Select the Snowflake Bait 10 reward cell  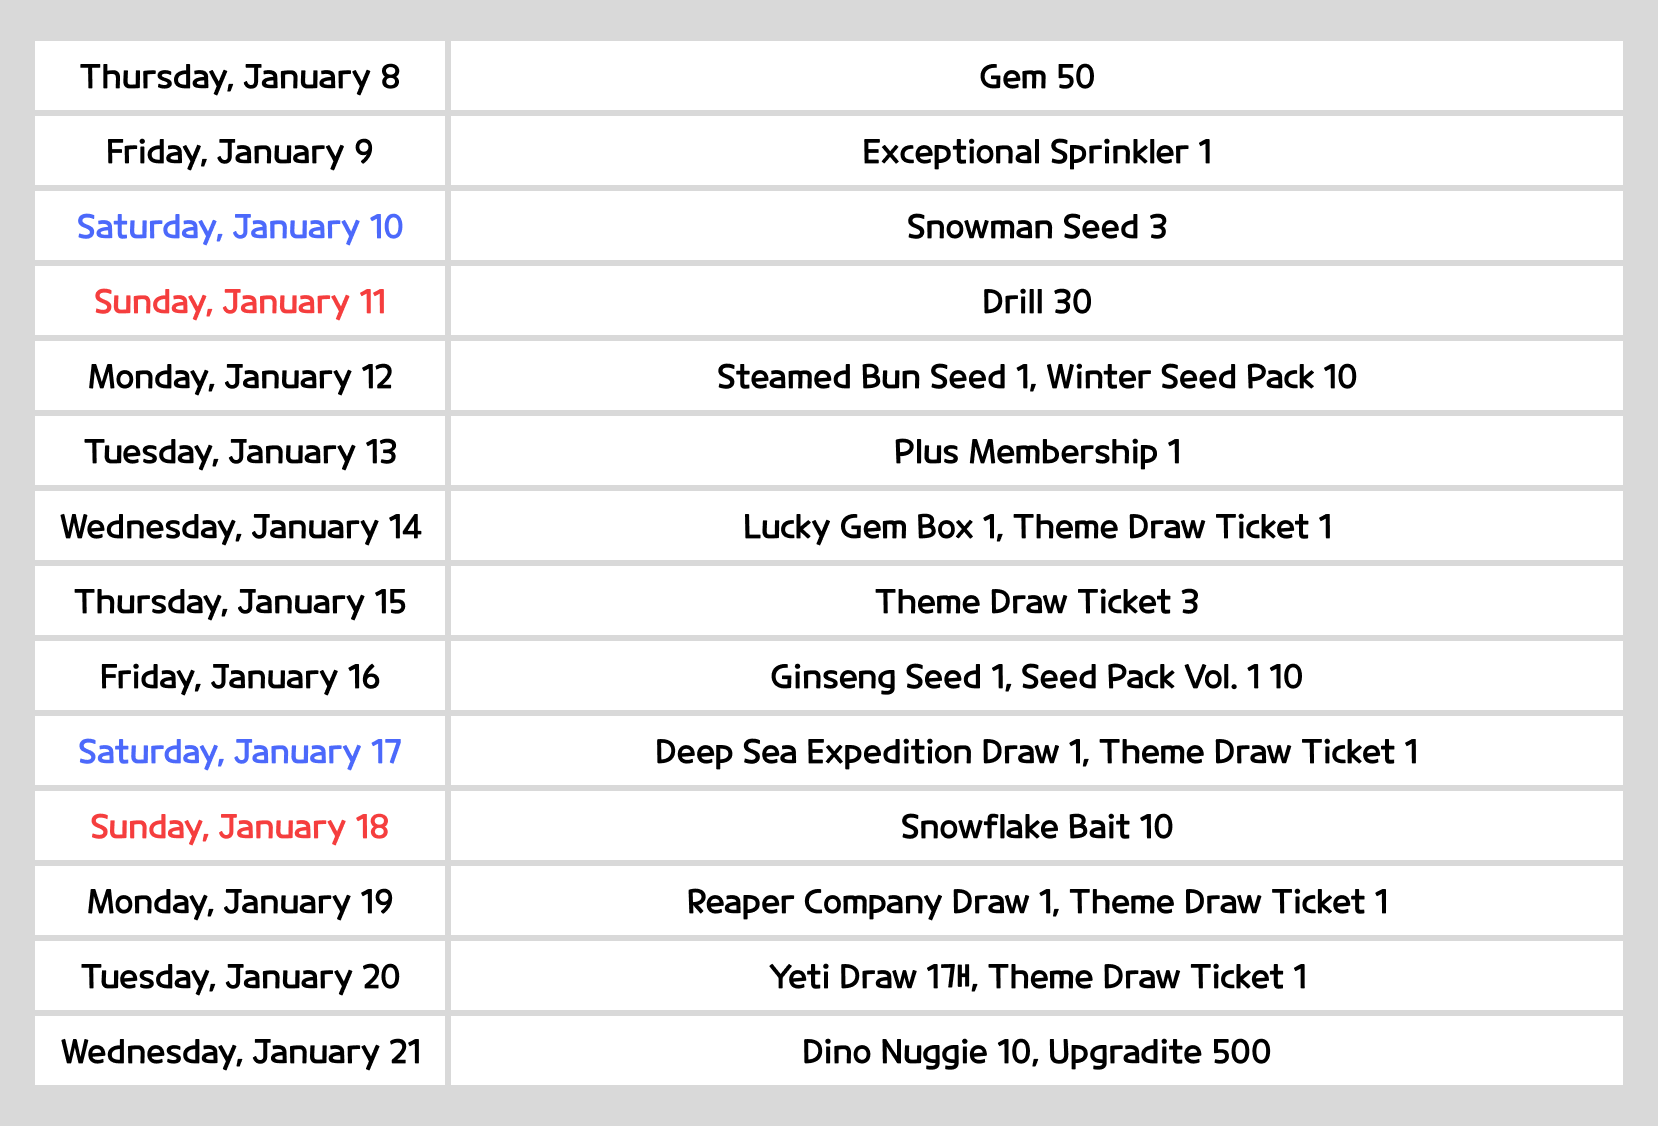tap(1036, 827)
